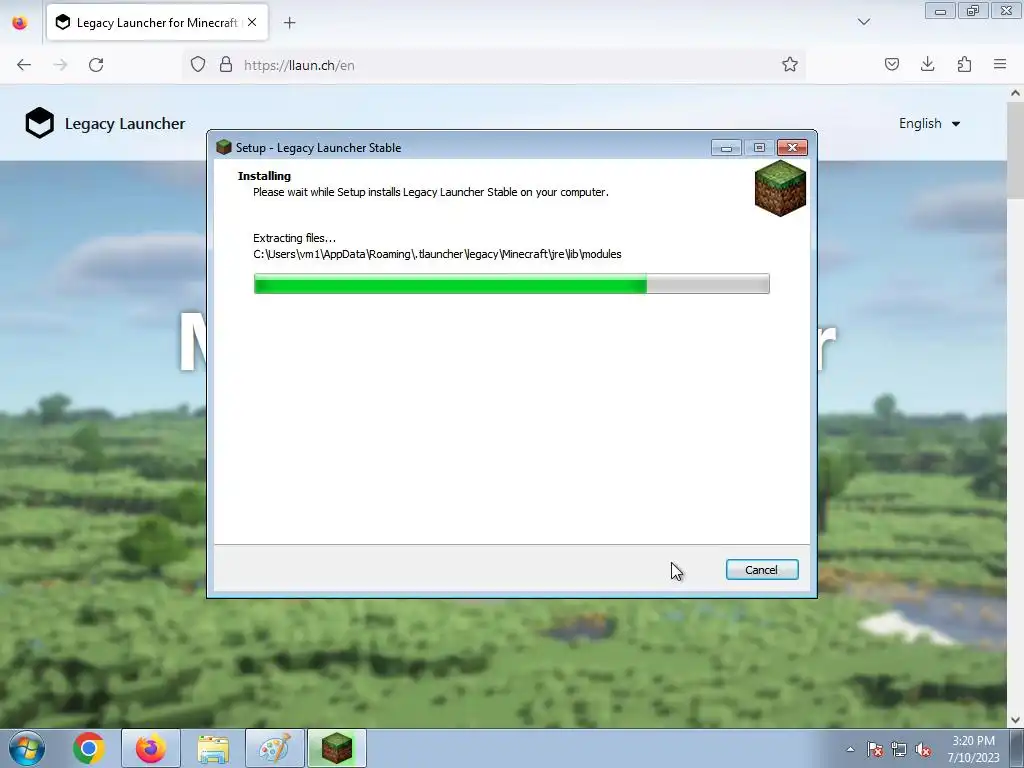Bookmark this page with the star

(790, 65)
